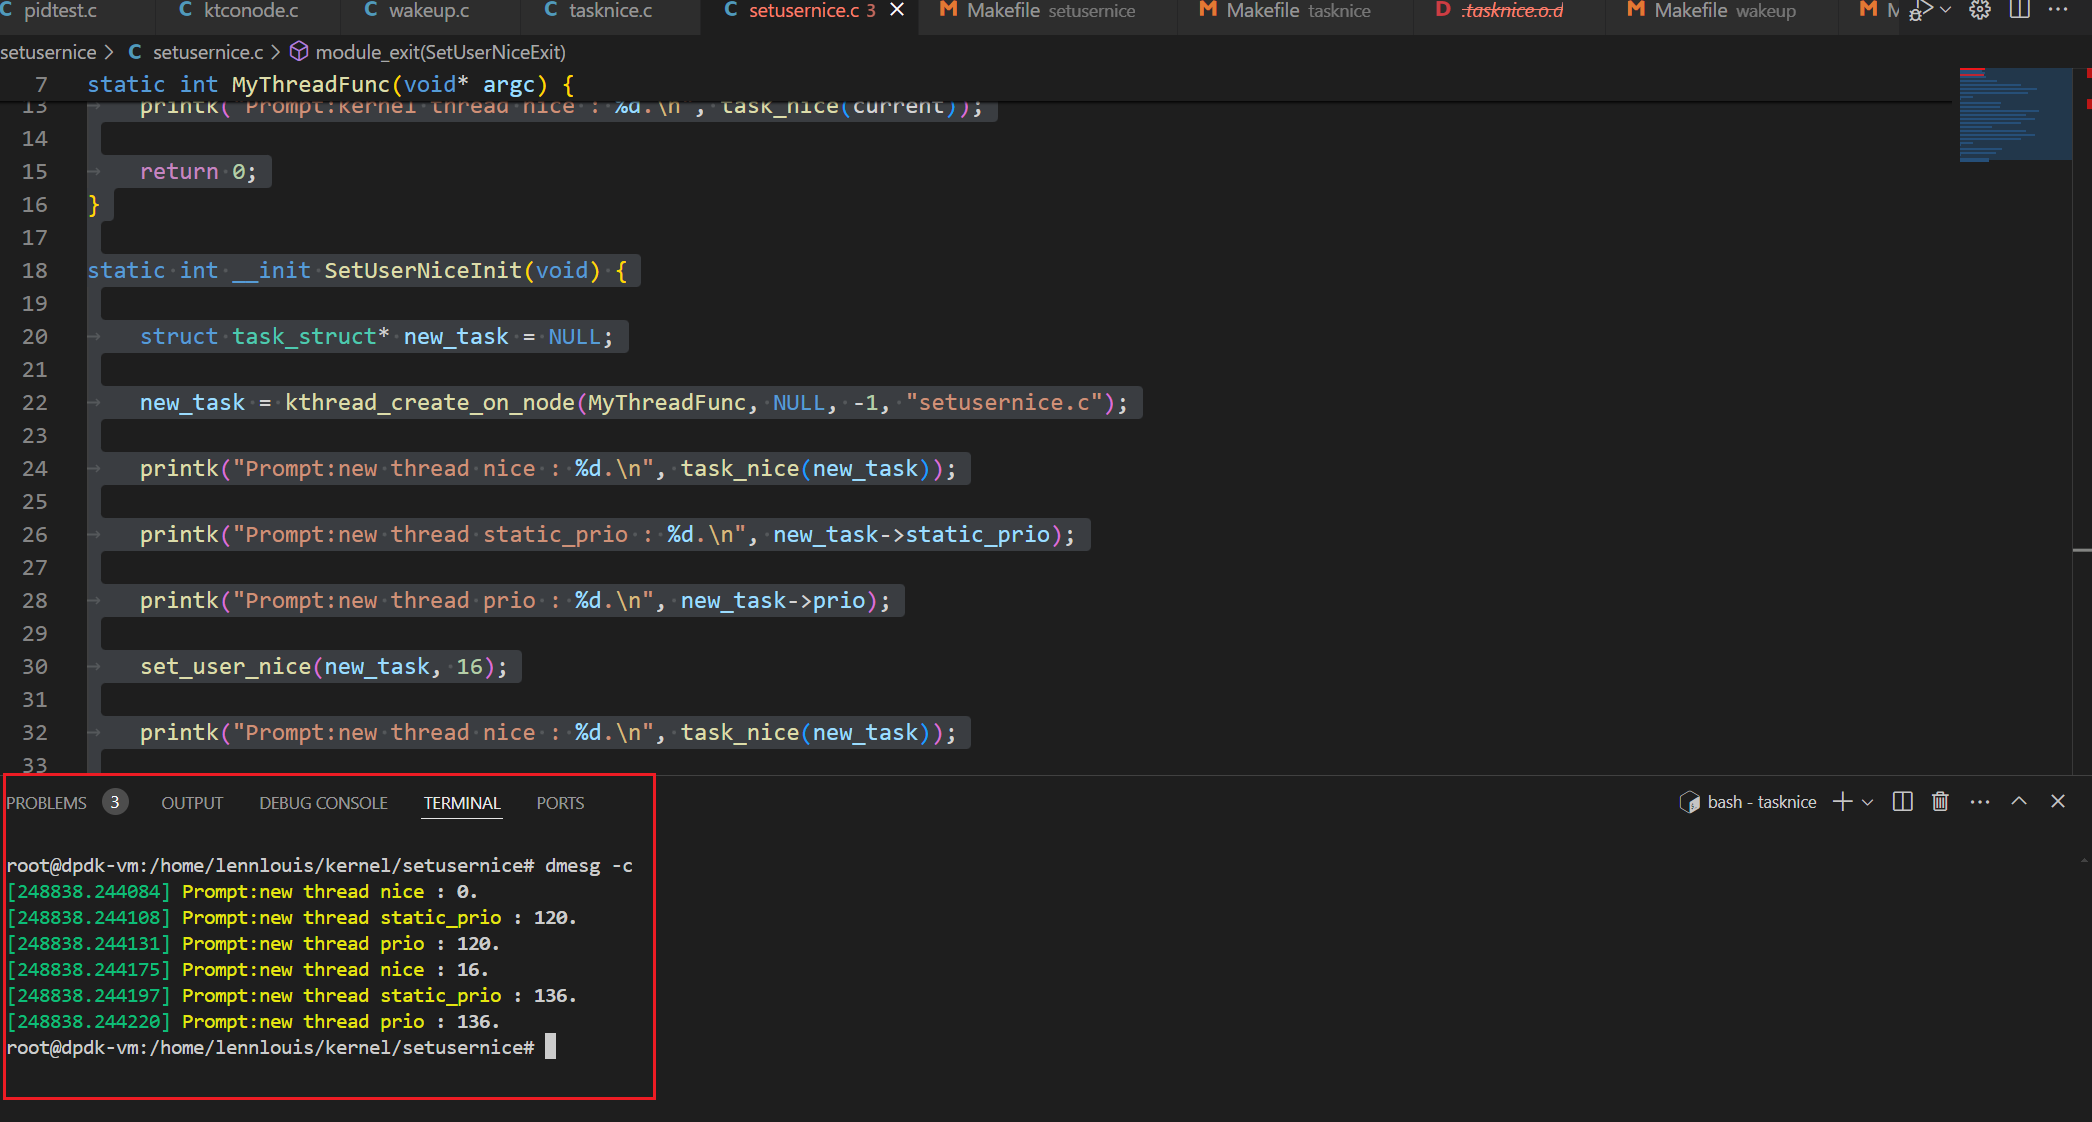Click the DEBUG CONSOLE tab

pos(322,802)
